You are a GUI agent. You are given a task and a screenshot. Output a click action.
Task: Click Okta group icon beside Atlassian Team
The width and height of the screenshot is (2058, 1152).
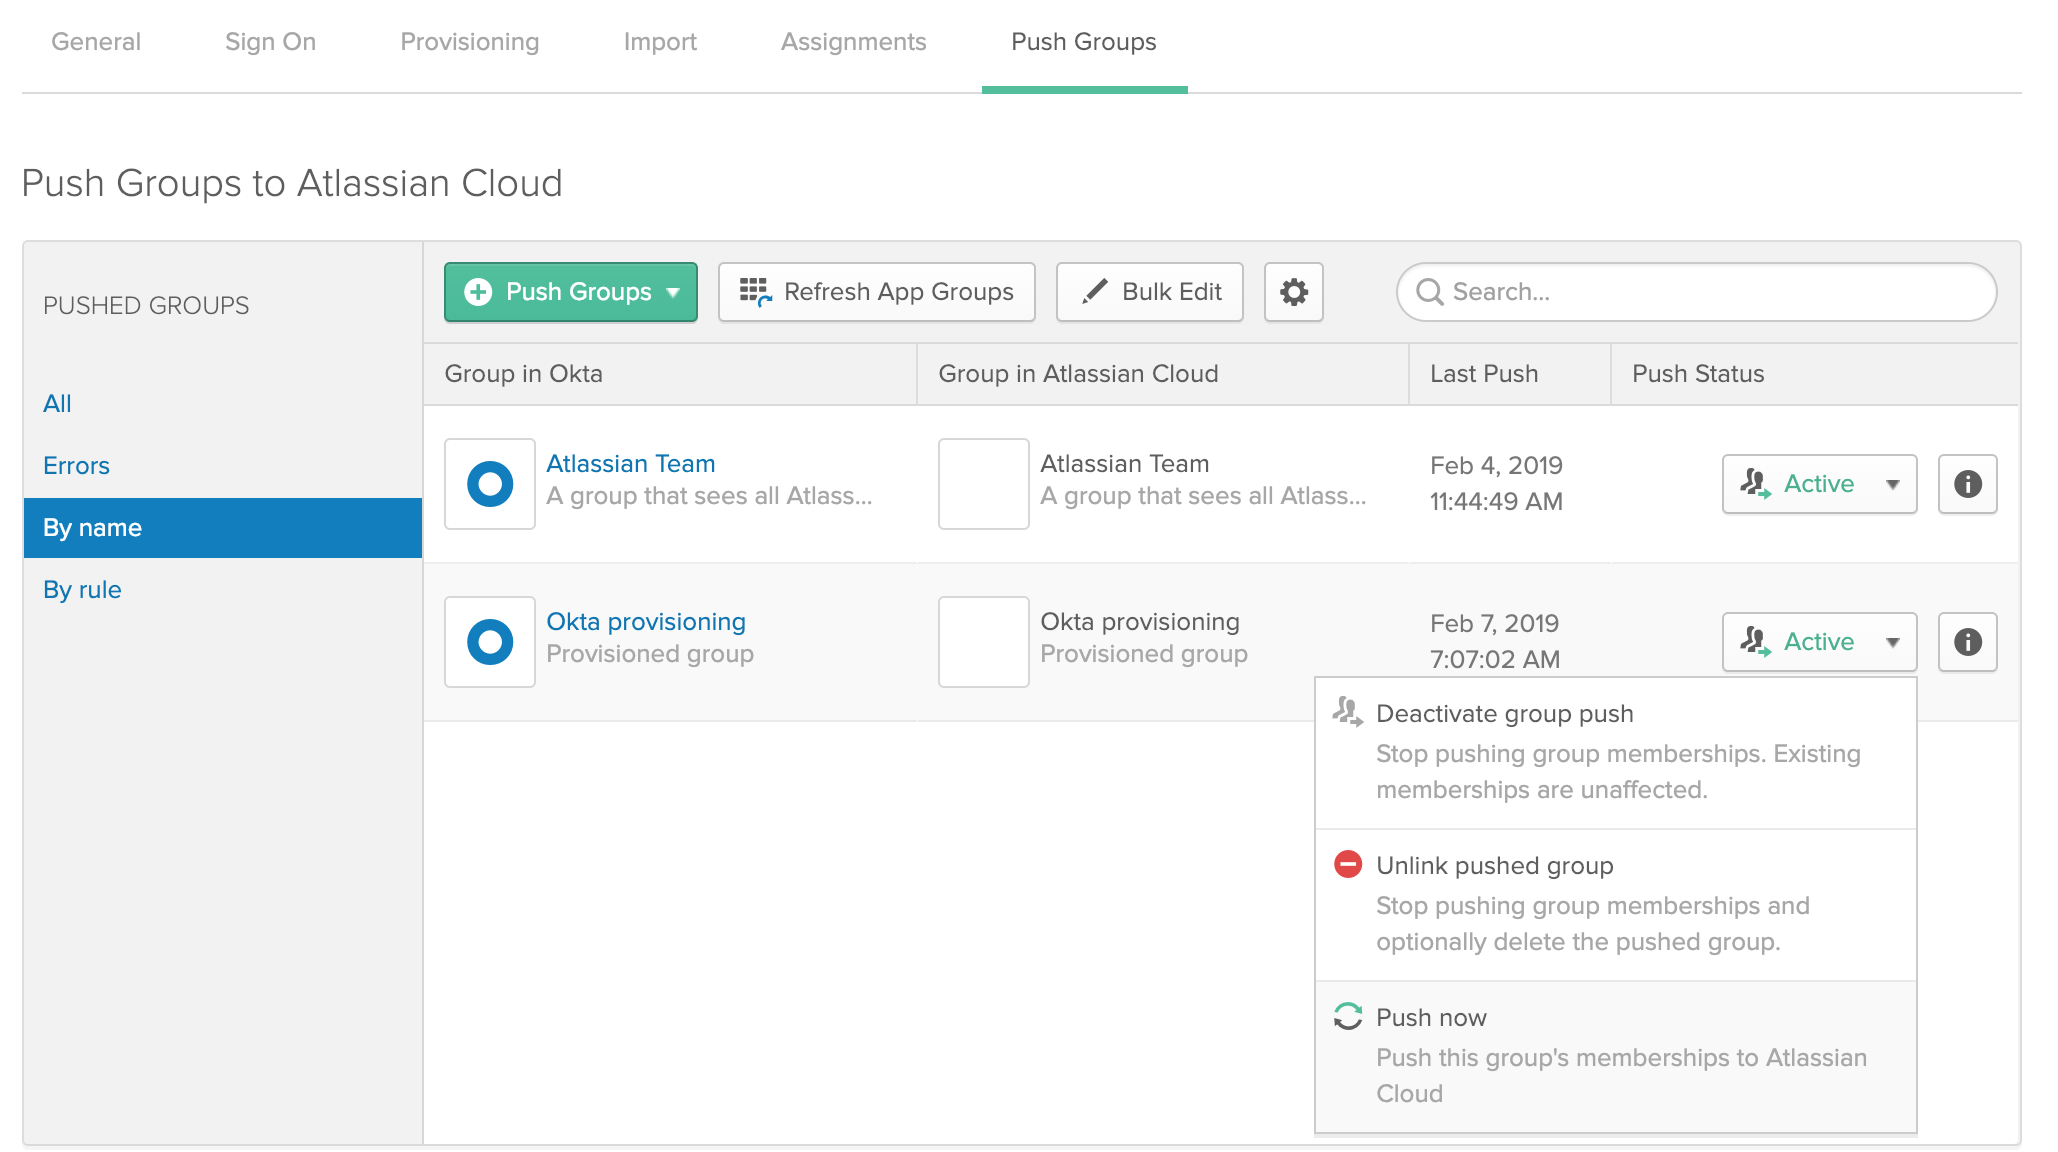(490, 484)
